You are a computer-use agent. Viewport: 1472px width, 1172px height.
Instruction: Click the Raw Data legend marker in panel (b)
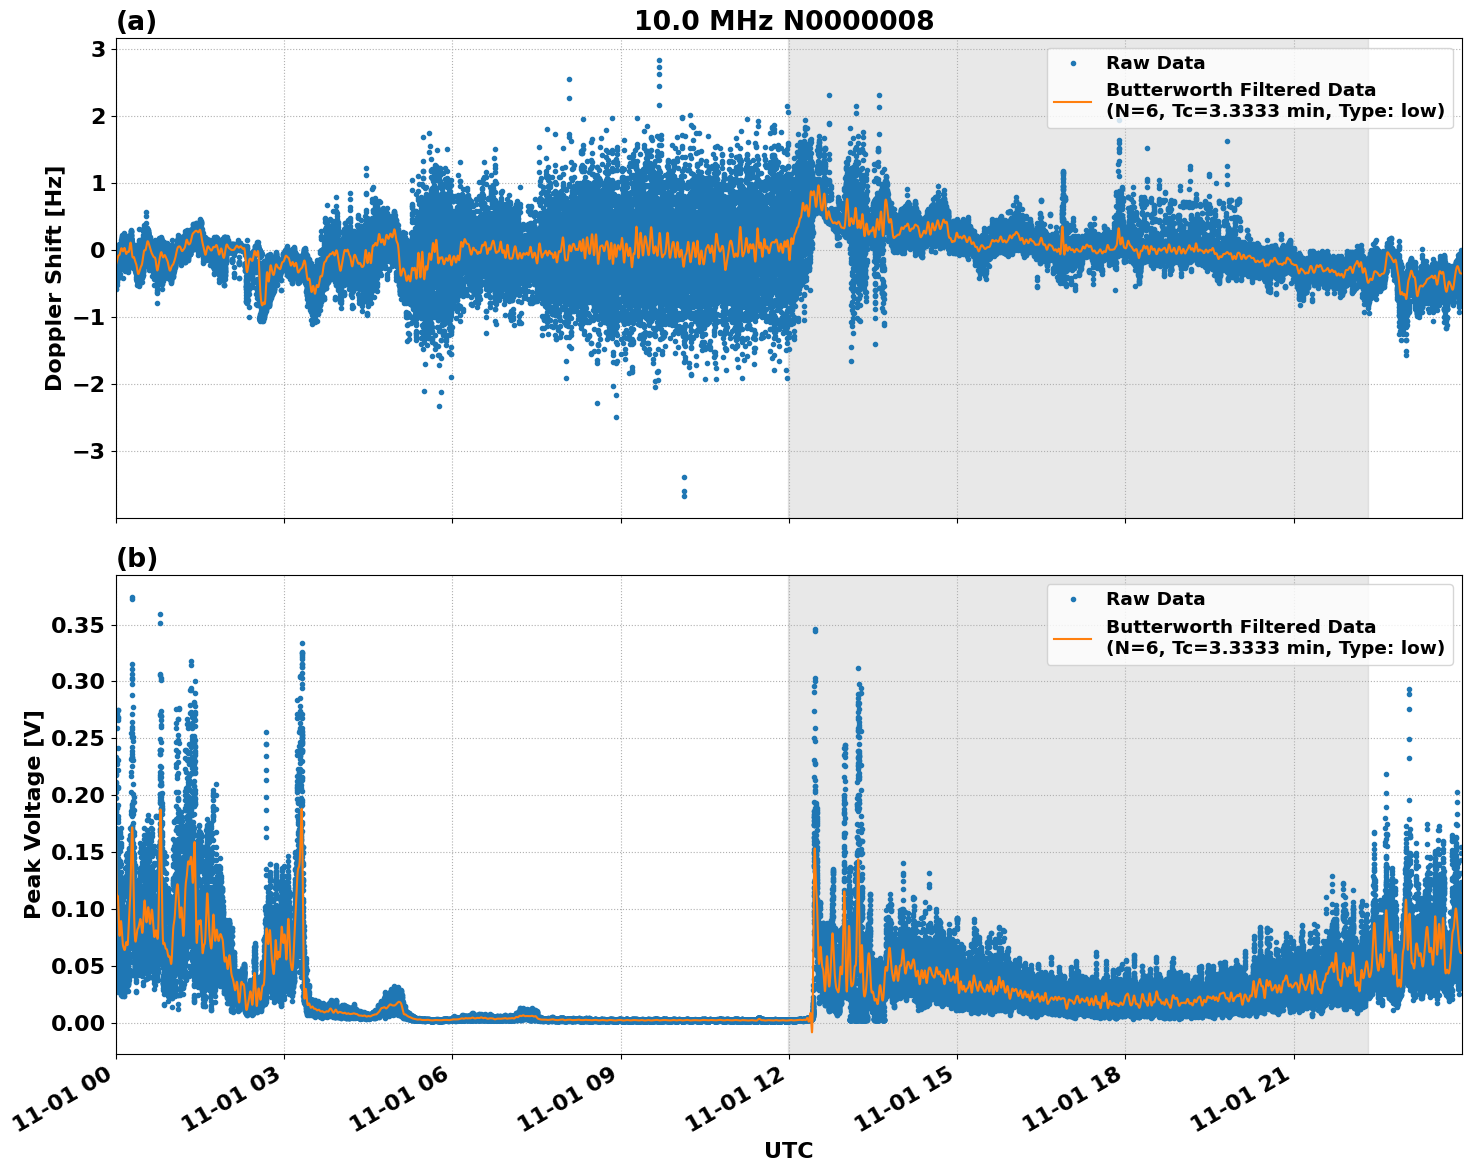point(1072,598)
